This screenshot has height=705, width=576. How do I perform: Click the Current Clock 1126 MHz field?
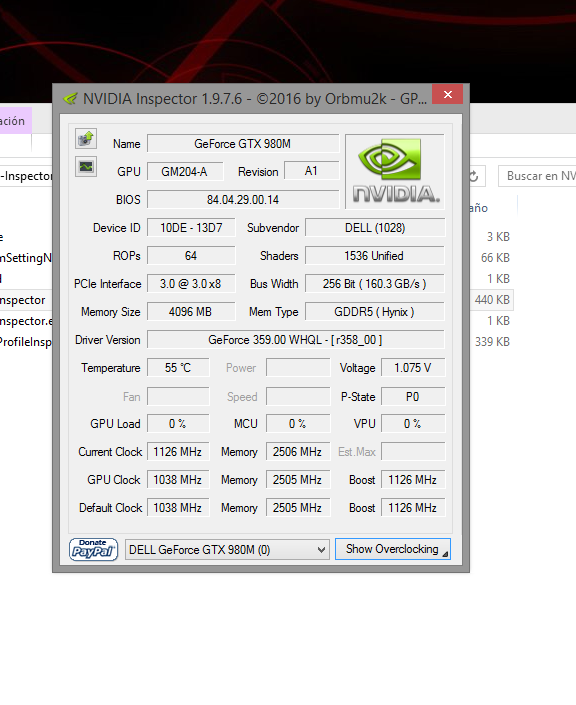(x=178, y=451)
